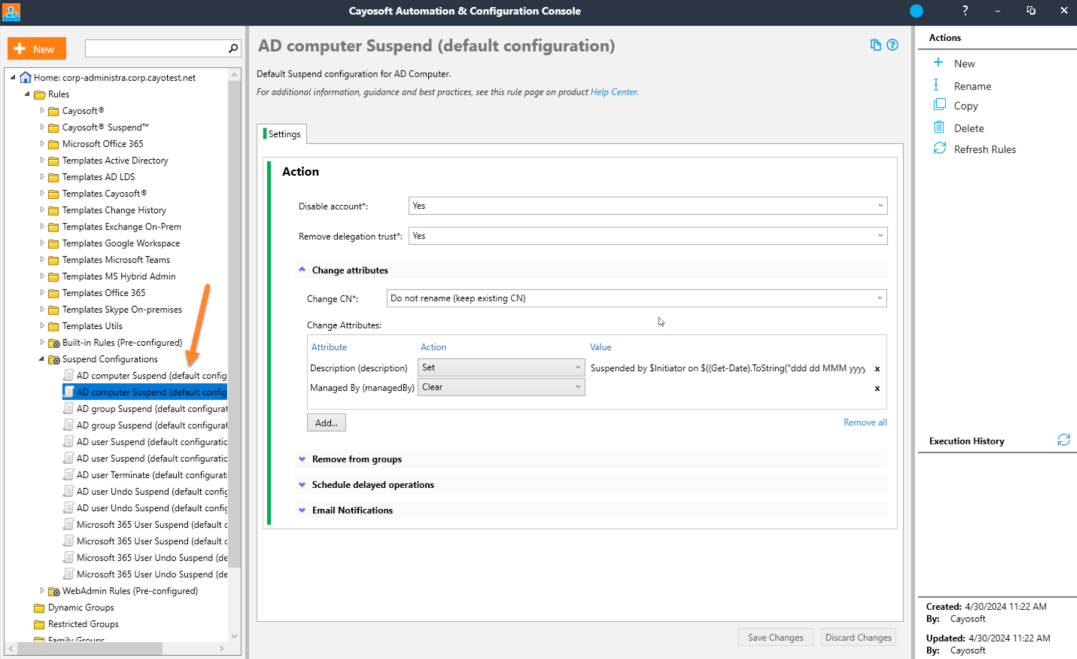Click the orange New button
Image resolution: width=1077 pixels, height=659 pixels.
coord(37,49)
